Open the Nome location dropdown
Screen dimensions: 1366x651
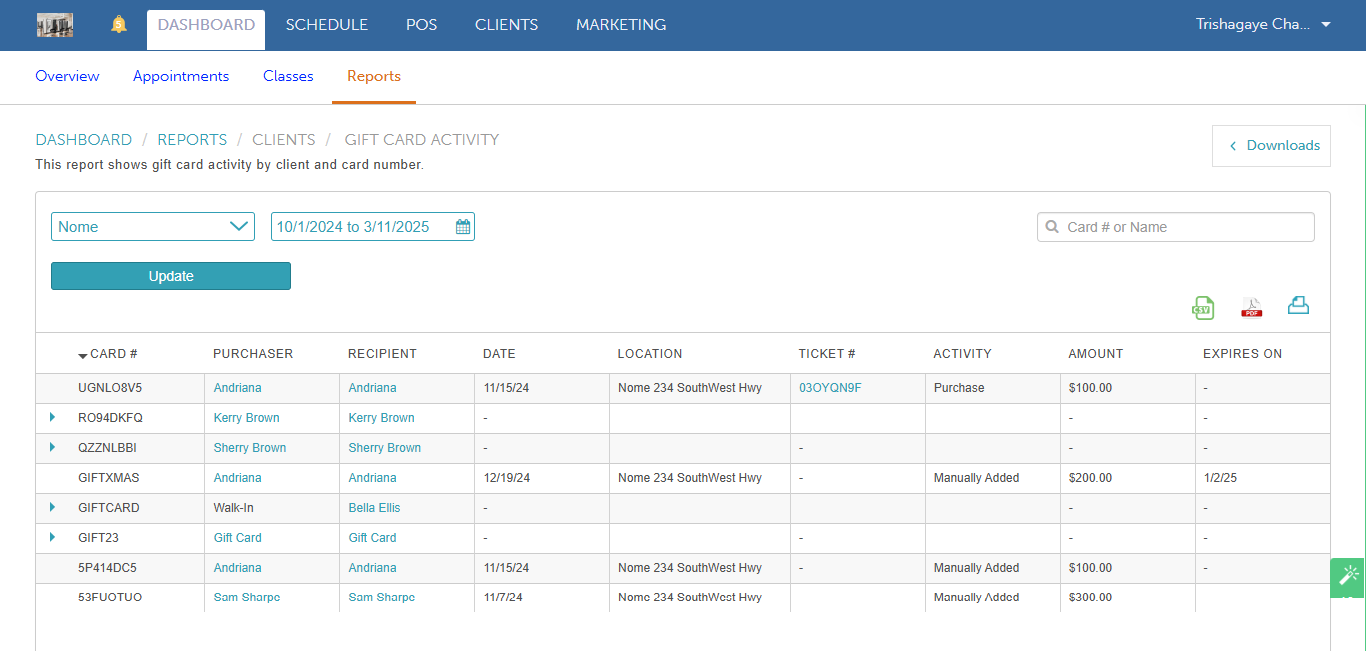pyautogui.click(x=153, y=227)
